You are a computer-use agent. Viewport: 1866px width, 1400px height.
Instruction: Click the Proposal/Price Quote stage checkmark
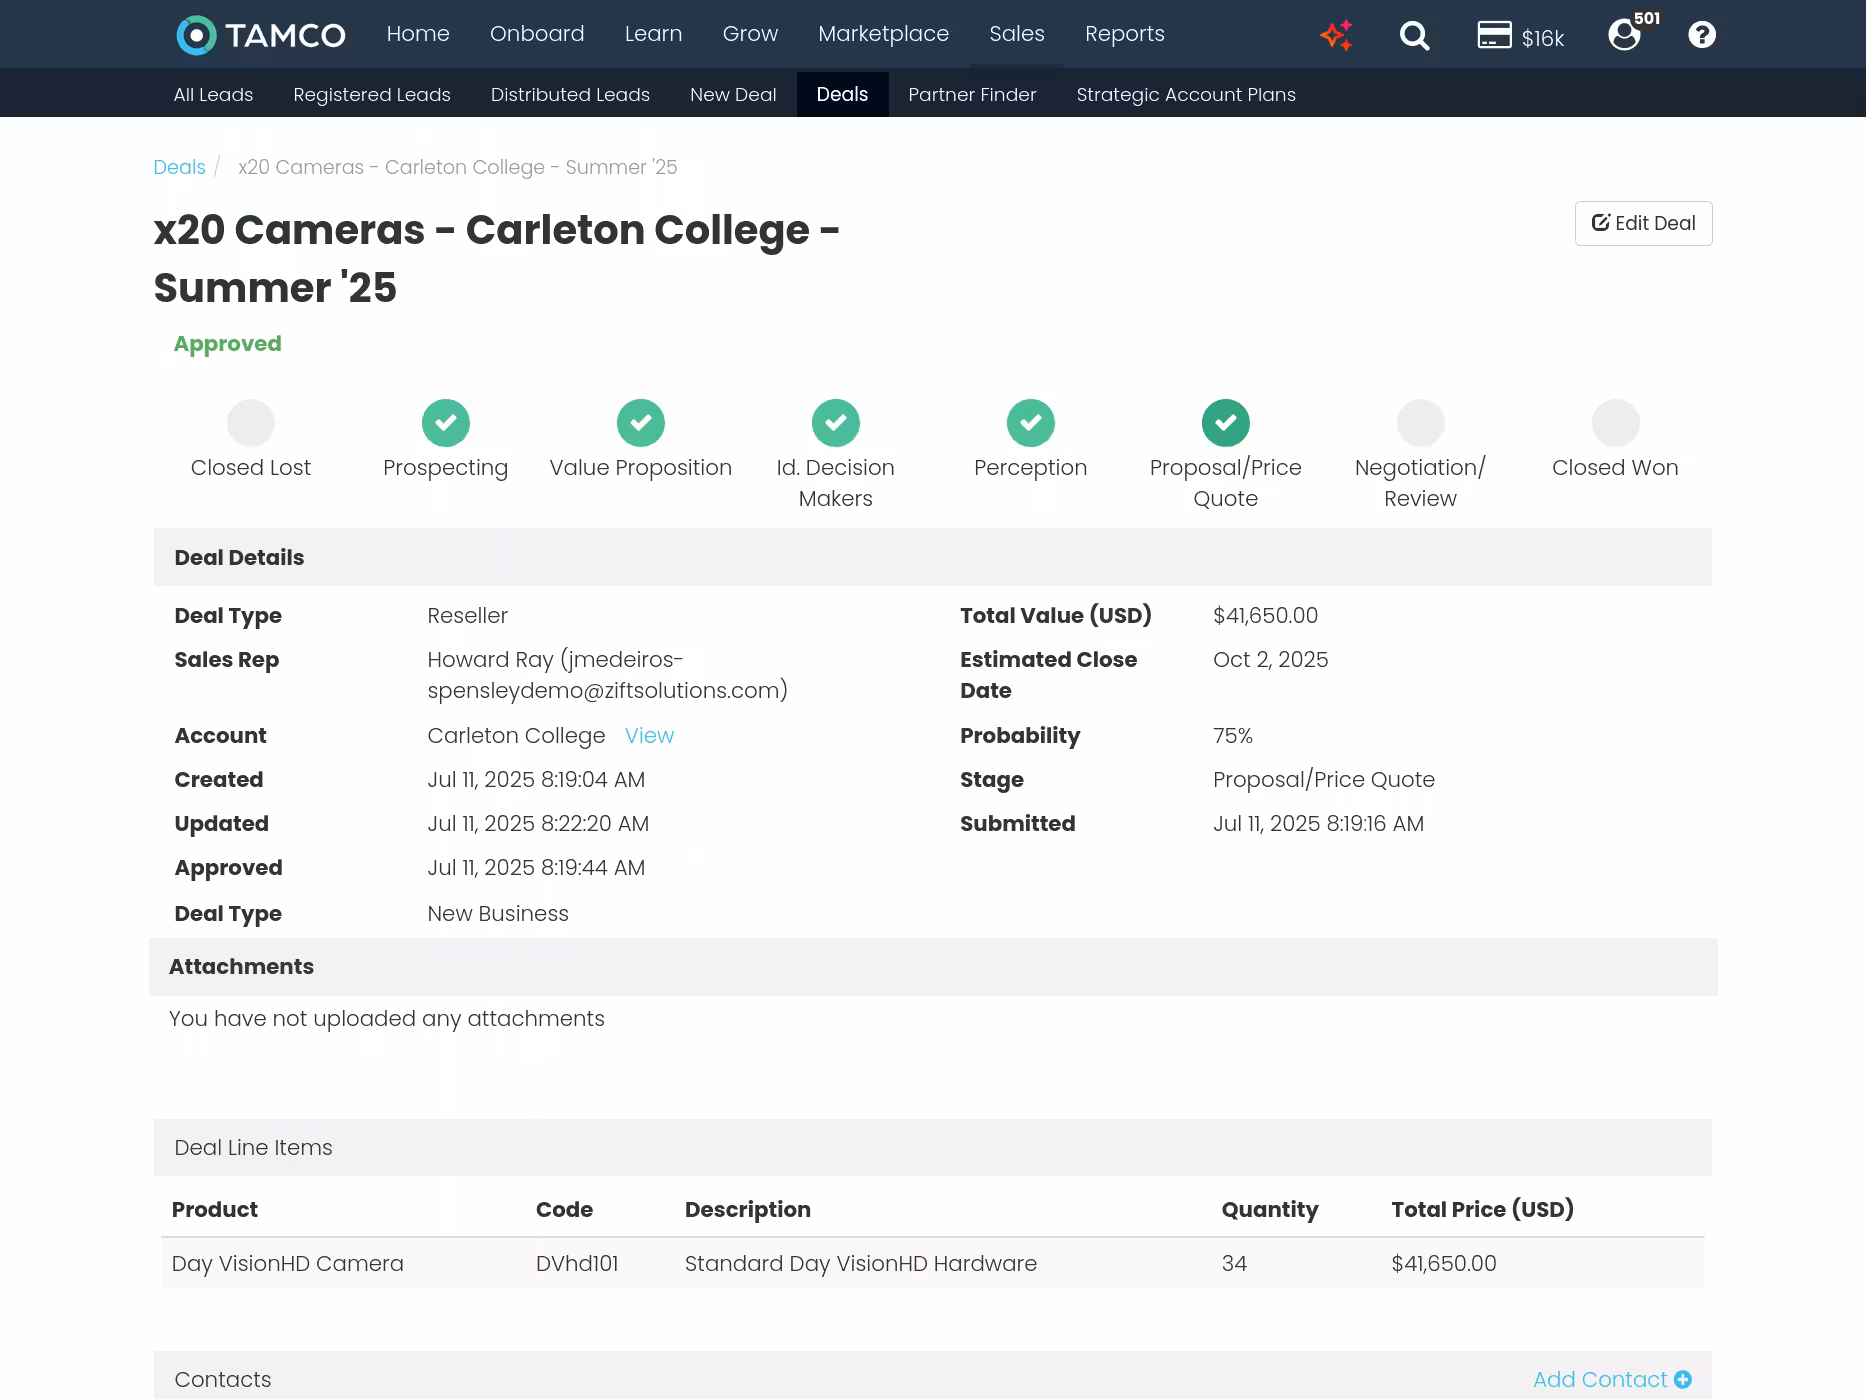(1225, 423)
